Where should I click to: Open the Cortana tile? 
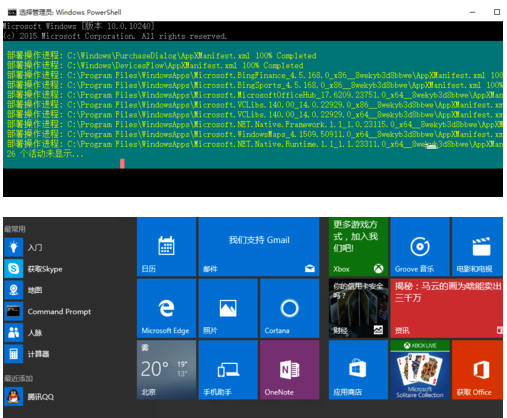pyautogui.click(x=289, y=308)
